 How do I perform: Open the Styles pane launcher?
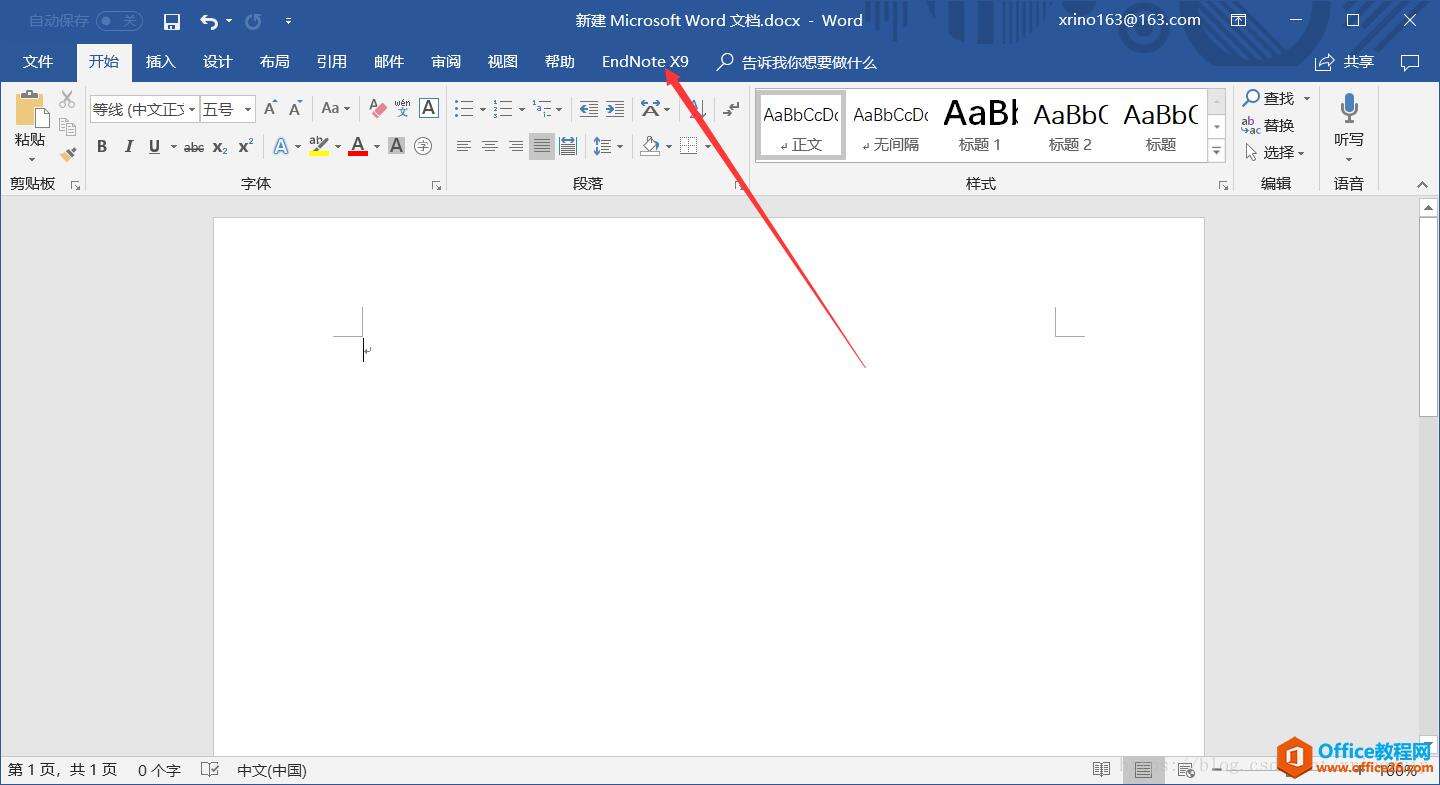point(1223,185)
